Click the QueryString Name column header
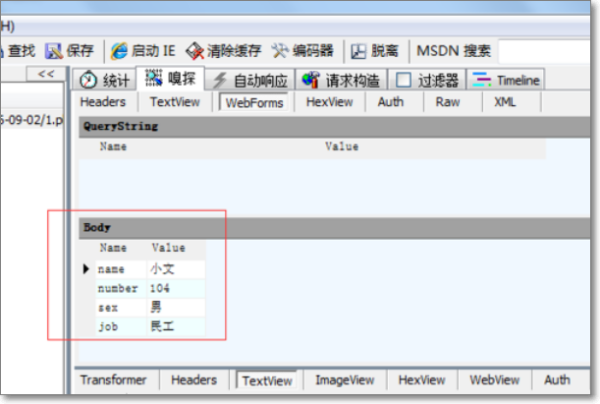Viewport: 600px width, 404px height. (x=113, y=147)
